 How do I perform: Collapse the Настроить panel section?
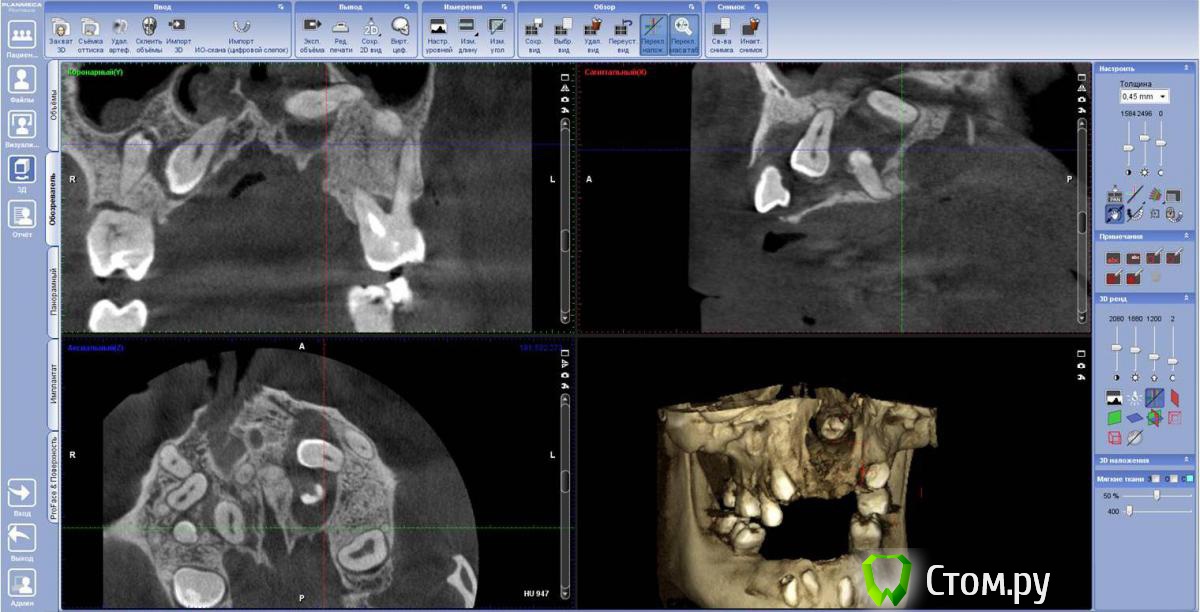pyautogui.click(x=1186, y=69)
